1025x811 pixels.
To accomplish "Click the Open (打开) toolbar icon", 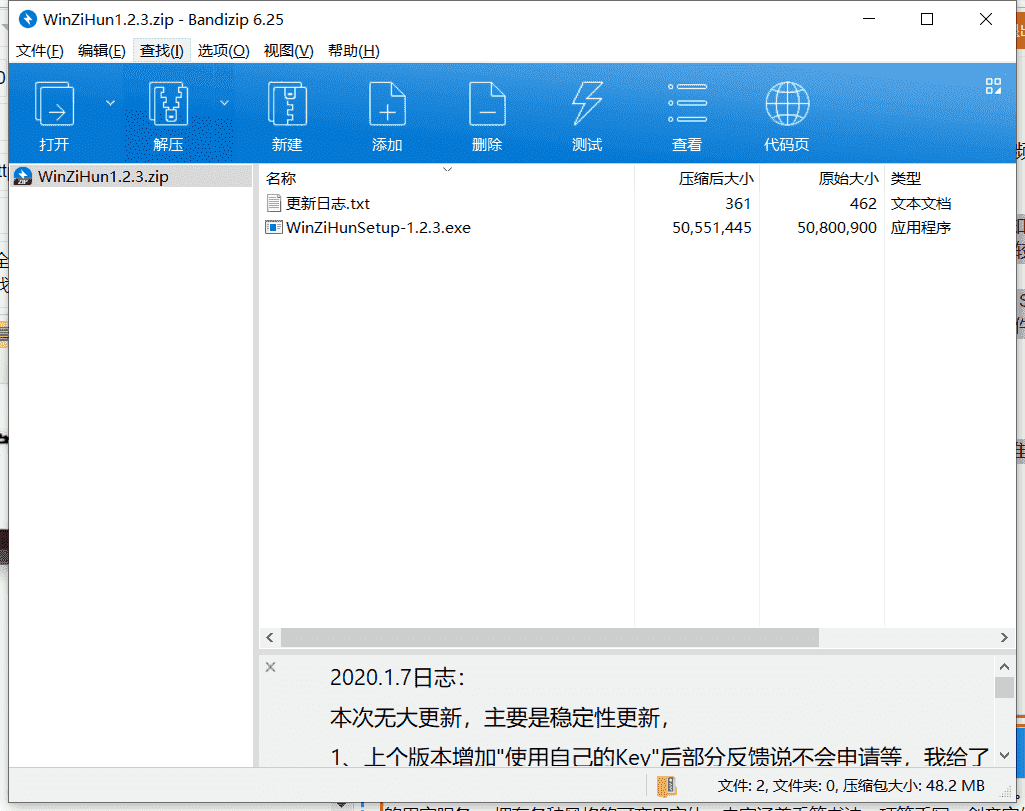I will click(x=54, y=104).
